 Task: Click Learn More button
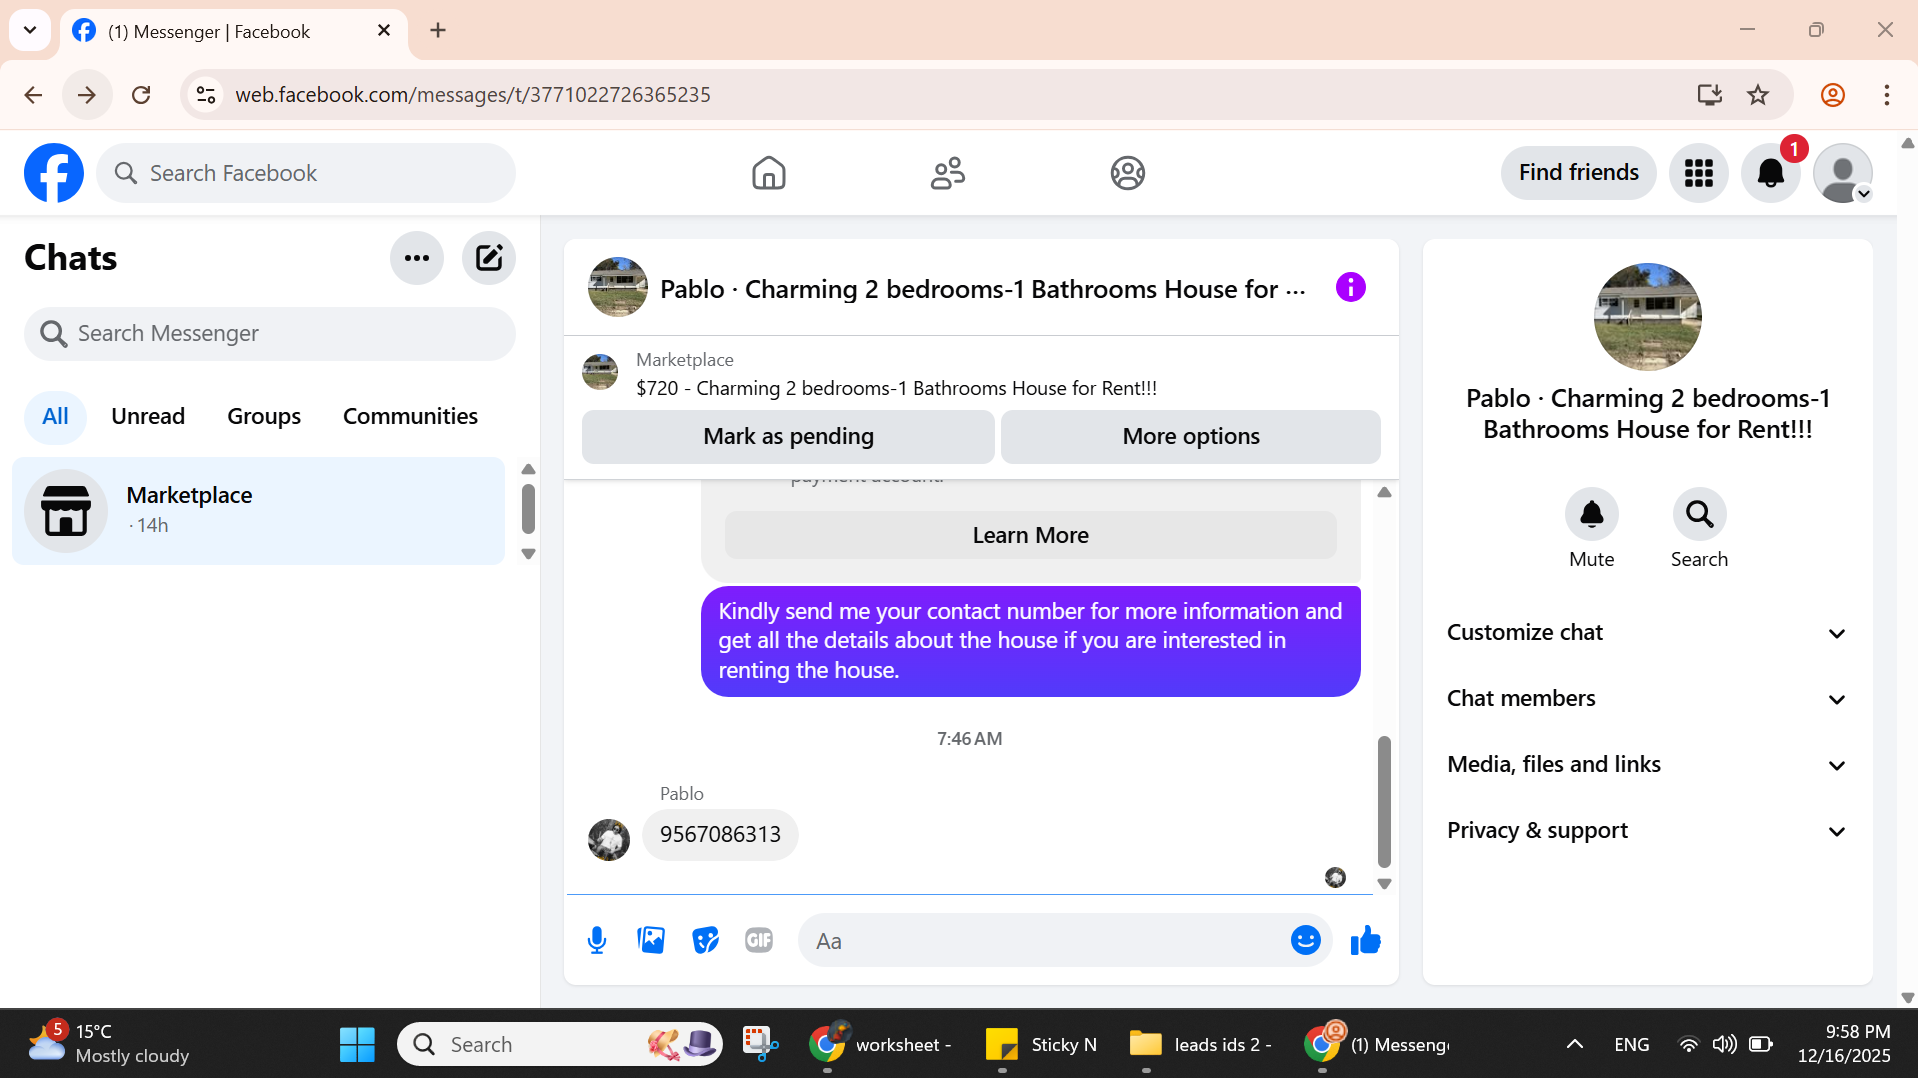tap(1030, 535)
